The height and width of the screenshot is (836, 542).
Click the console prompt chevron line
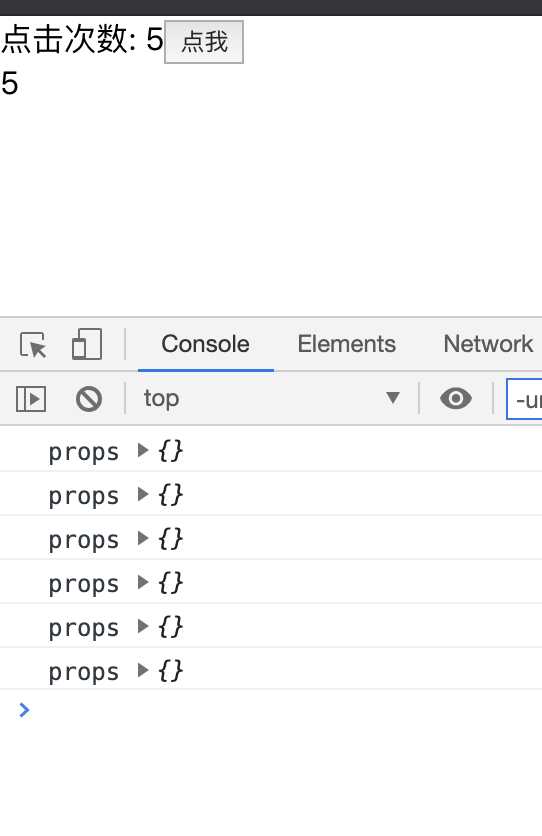tap(271, 710)
